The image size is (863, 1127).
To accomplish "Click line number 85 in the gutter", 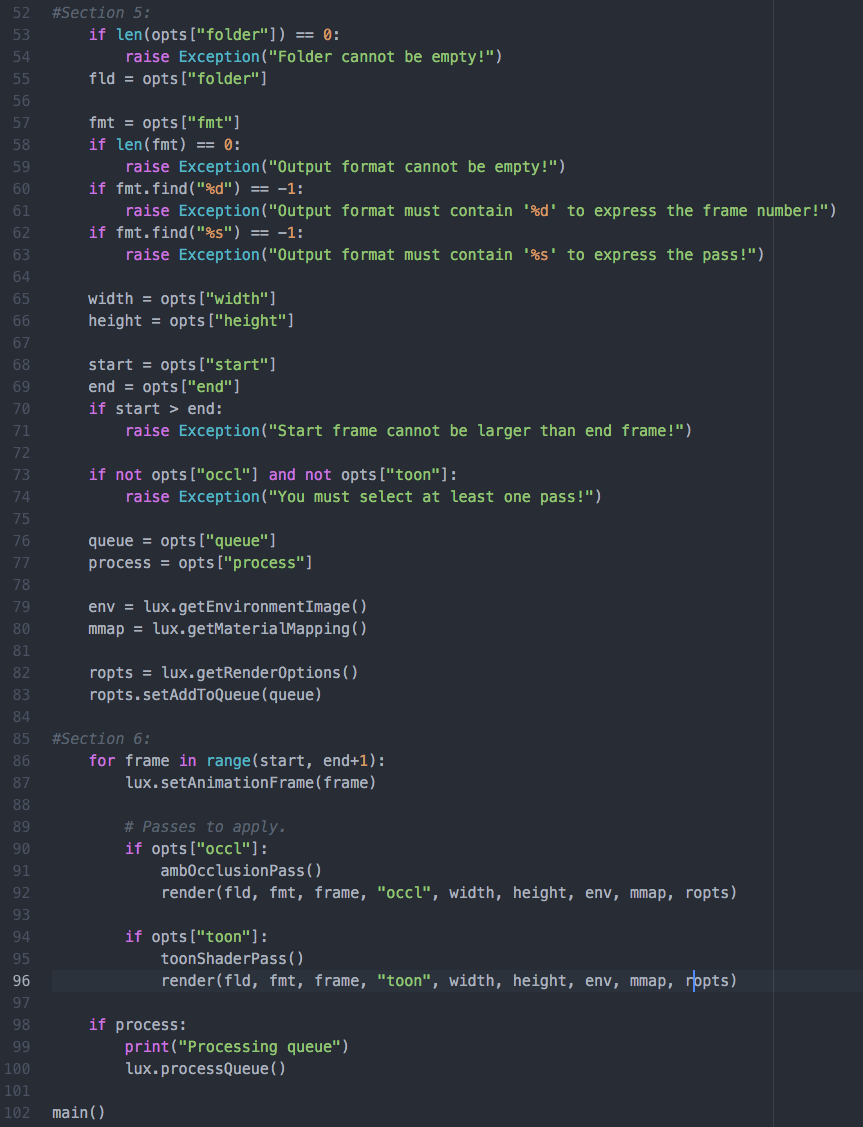I will click(22, 739).
